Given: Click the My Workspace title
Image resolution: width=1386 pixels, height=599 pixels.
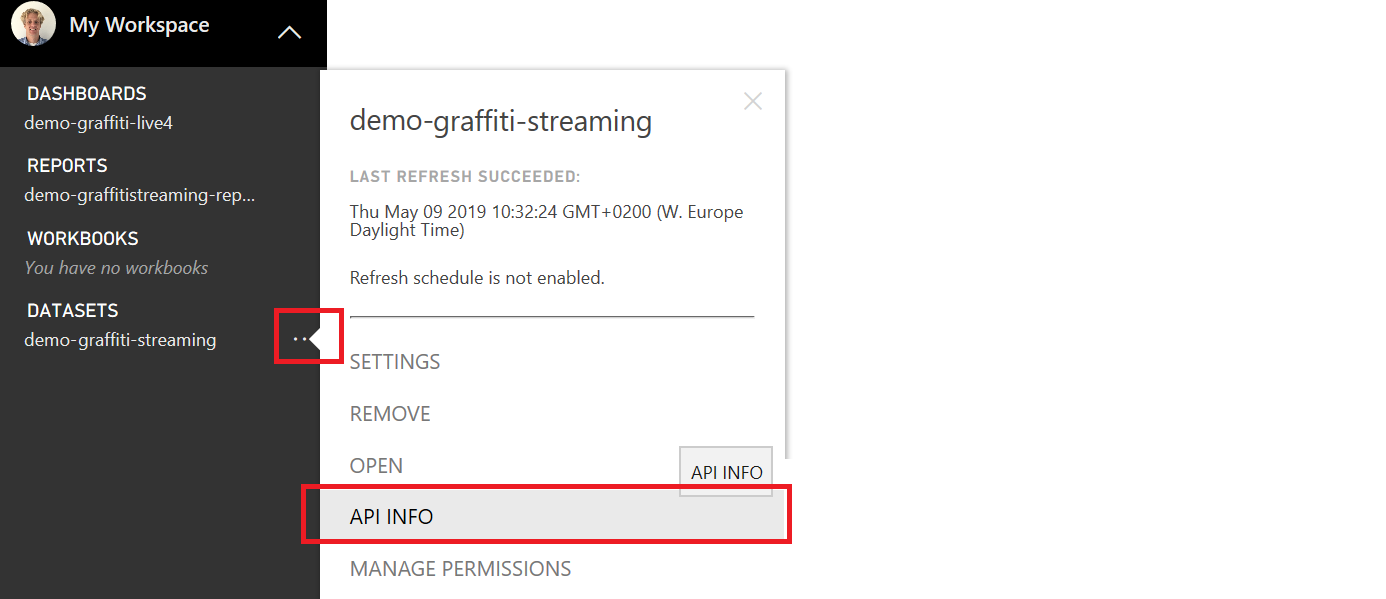Looking at the screenshot, I should [139, 26].
